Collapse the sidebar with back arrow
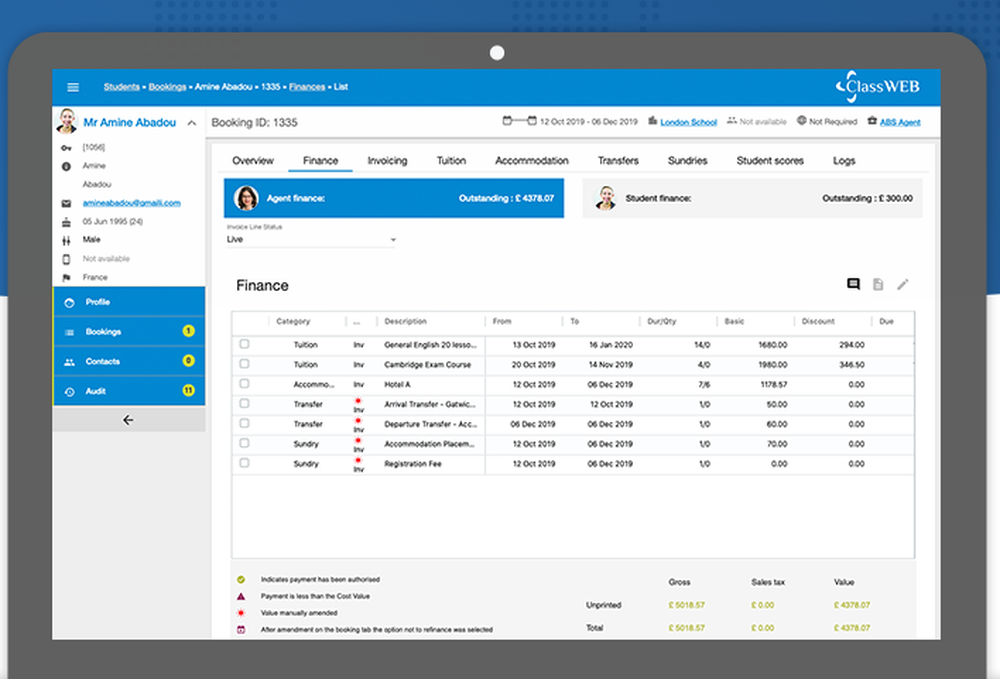This screenshot has width=1000, height=679. point(128,420)
